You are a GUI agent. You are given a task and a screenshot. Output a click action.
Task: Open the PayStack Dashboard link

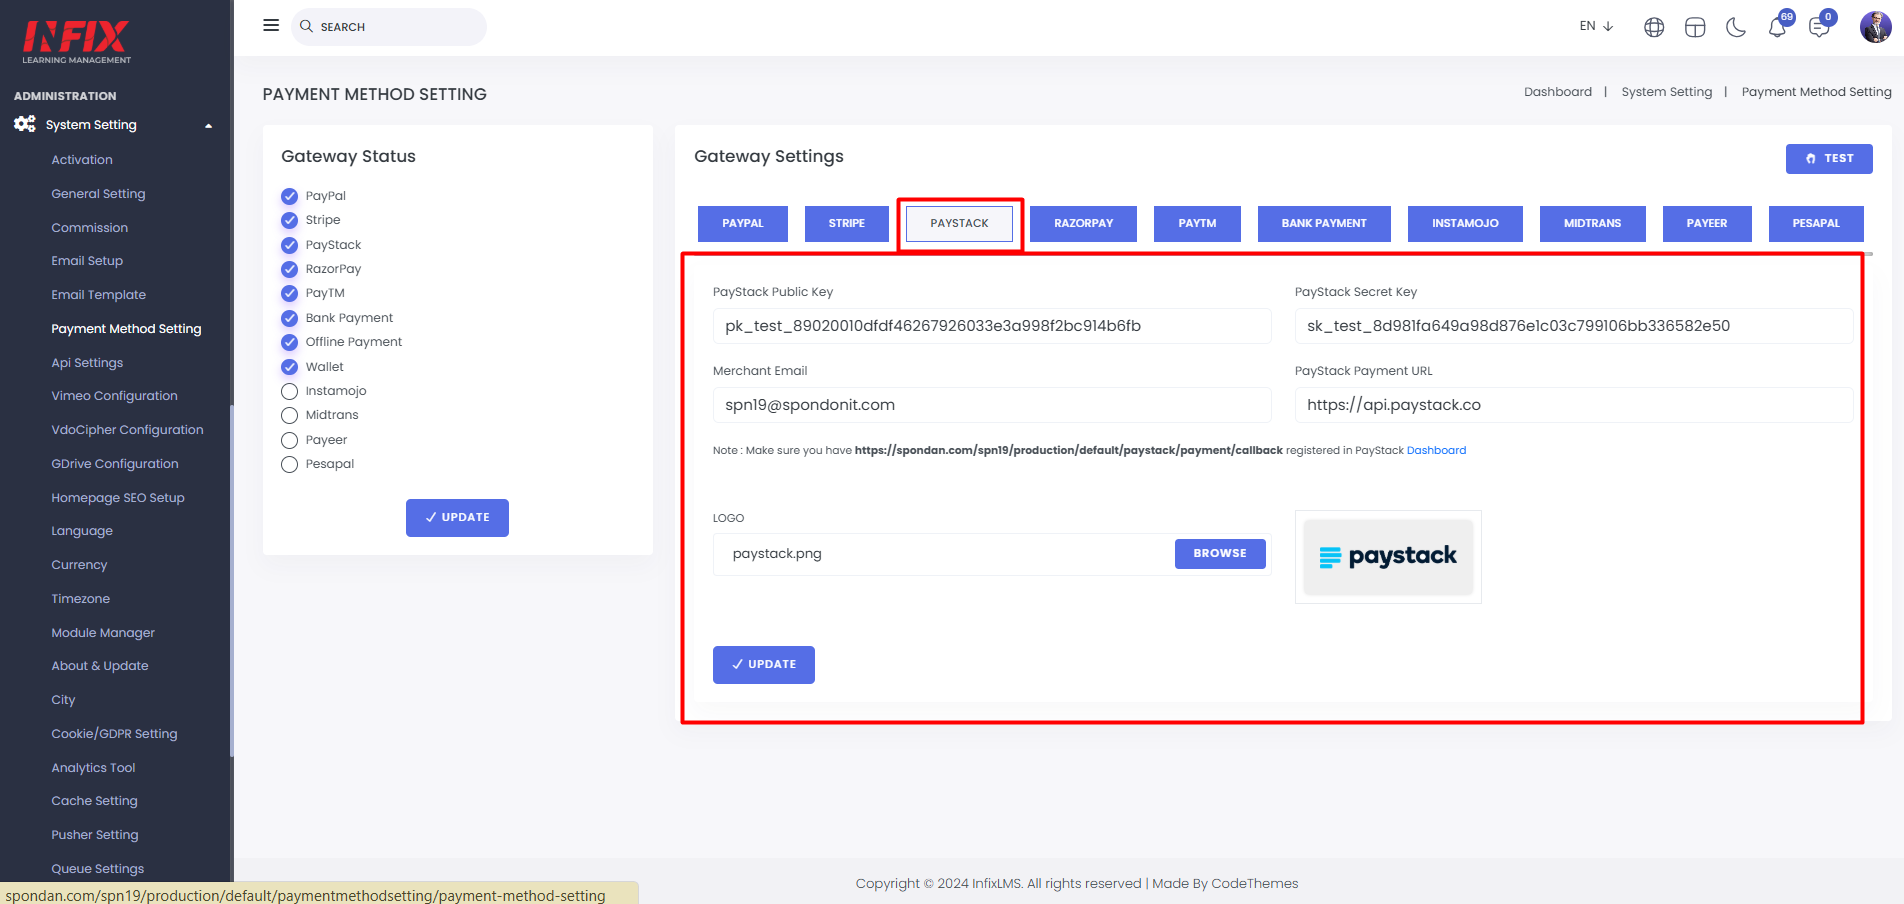point(1436,450)
